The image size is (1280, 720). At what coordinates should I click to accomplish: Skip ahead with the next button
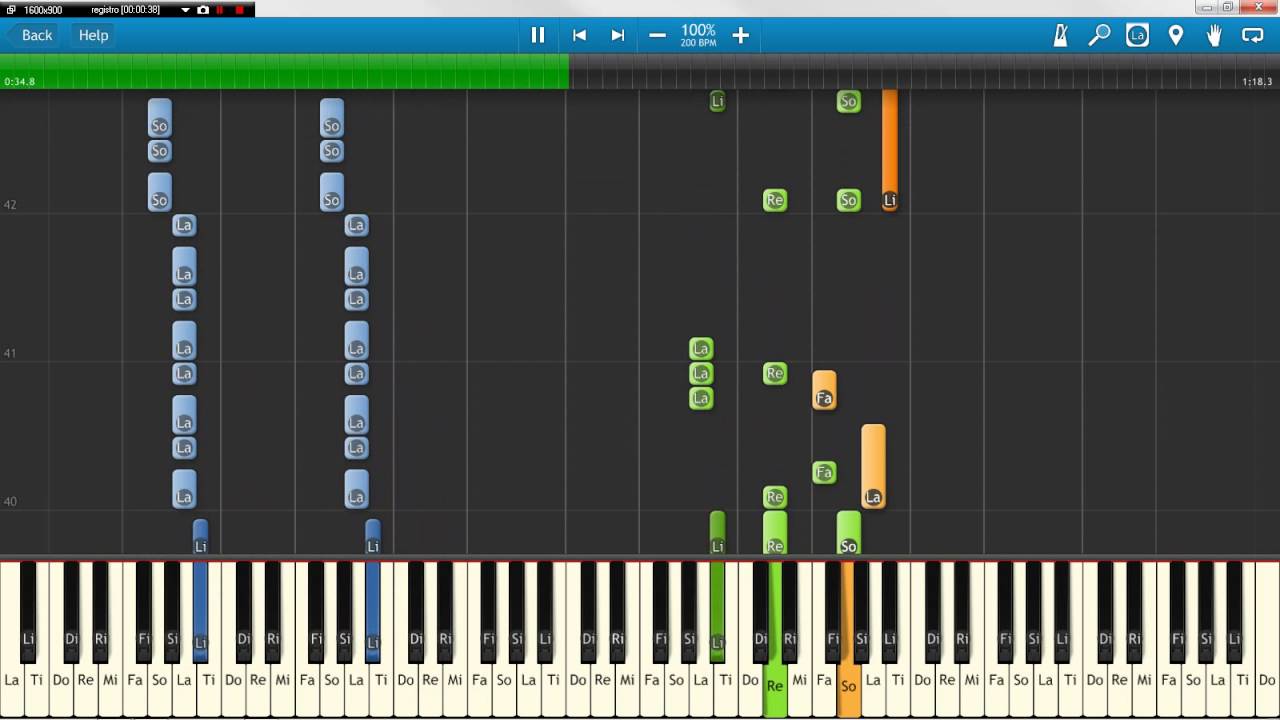coord(618,35)
